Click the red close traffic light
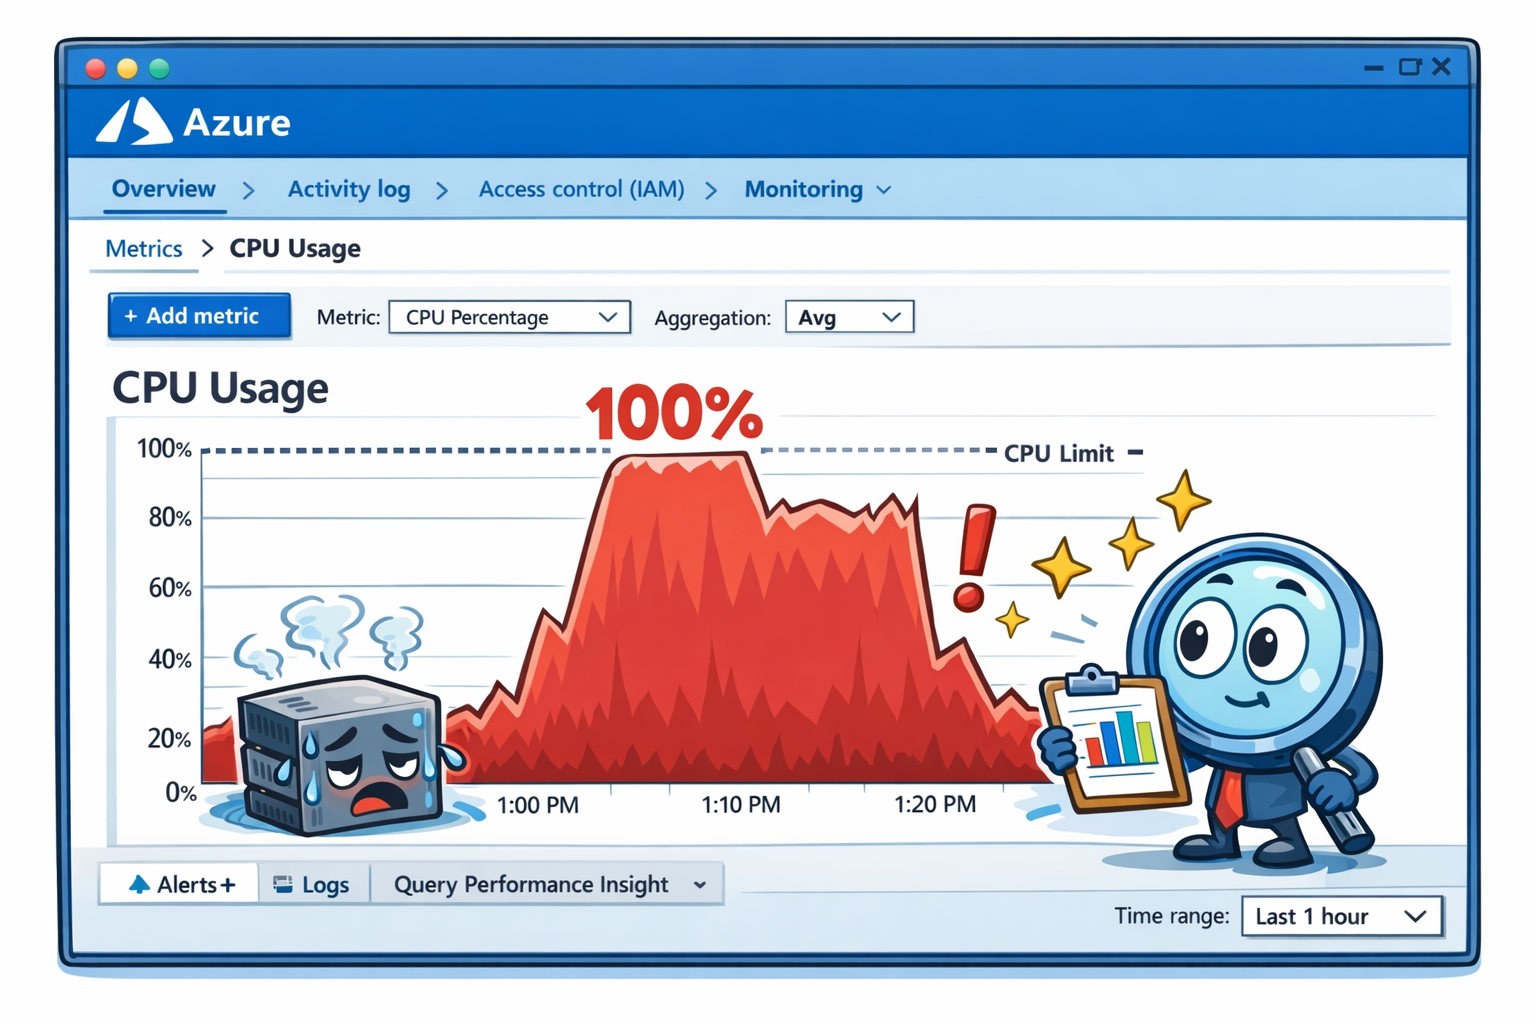This screenshot has height=1024, width=1536. pyautogui.click(x=96, y=68)
